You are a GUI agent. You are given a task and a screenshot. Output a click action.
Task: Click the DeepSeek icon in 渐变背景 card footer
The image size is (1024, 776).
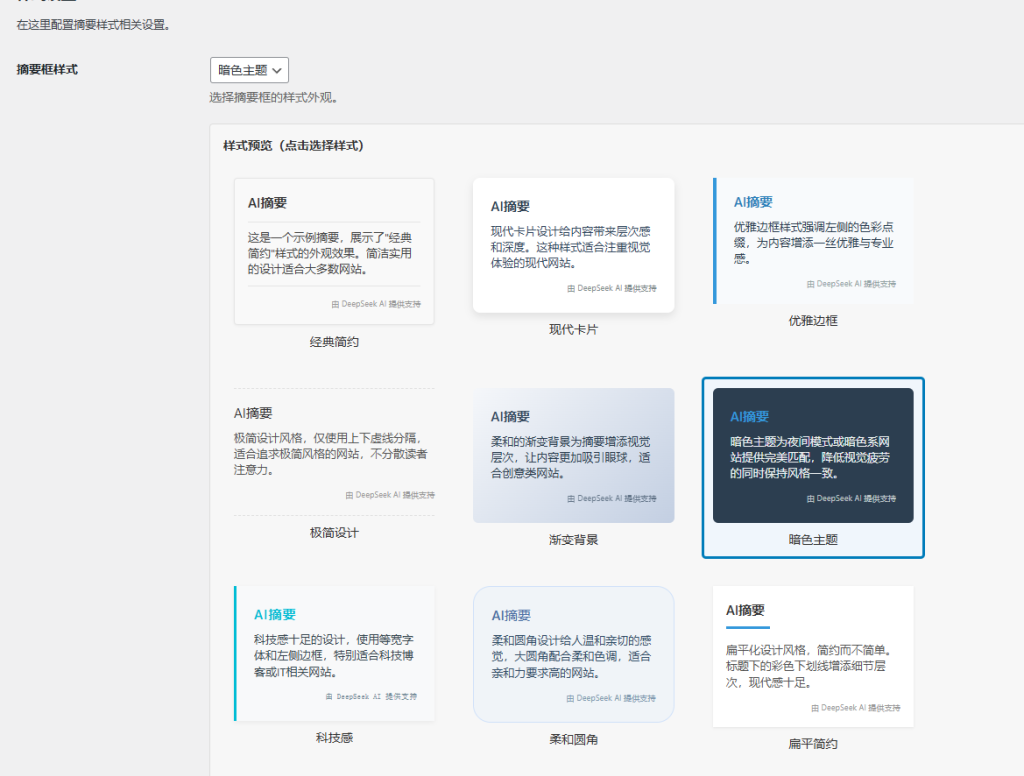click(572, 498)
